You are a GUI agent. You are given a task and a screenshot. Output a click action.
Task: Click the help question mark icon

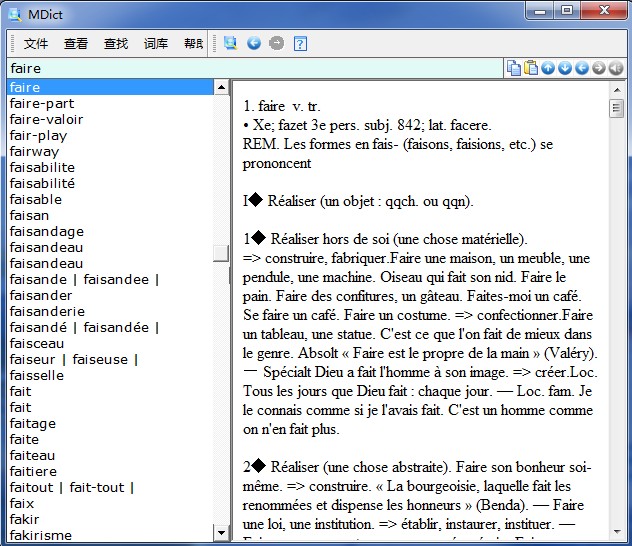pos(300,43)
